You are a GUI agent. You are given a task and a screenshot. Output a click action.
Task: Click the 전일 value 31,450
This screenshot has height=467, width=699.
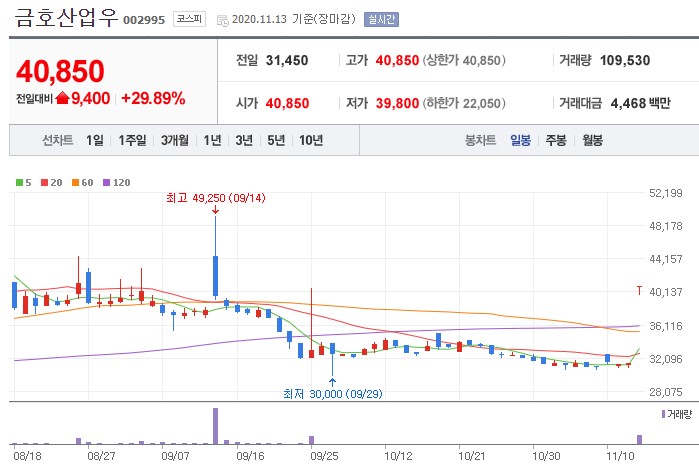pos(287,60)
